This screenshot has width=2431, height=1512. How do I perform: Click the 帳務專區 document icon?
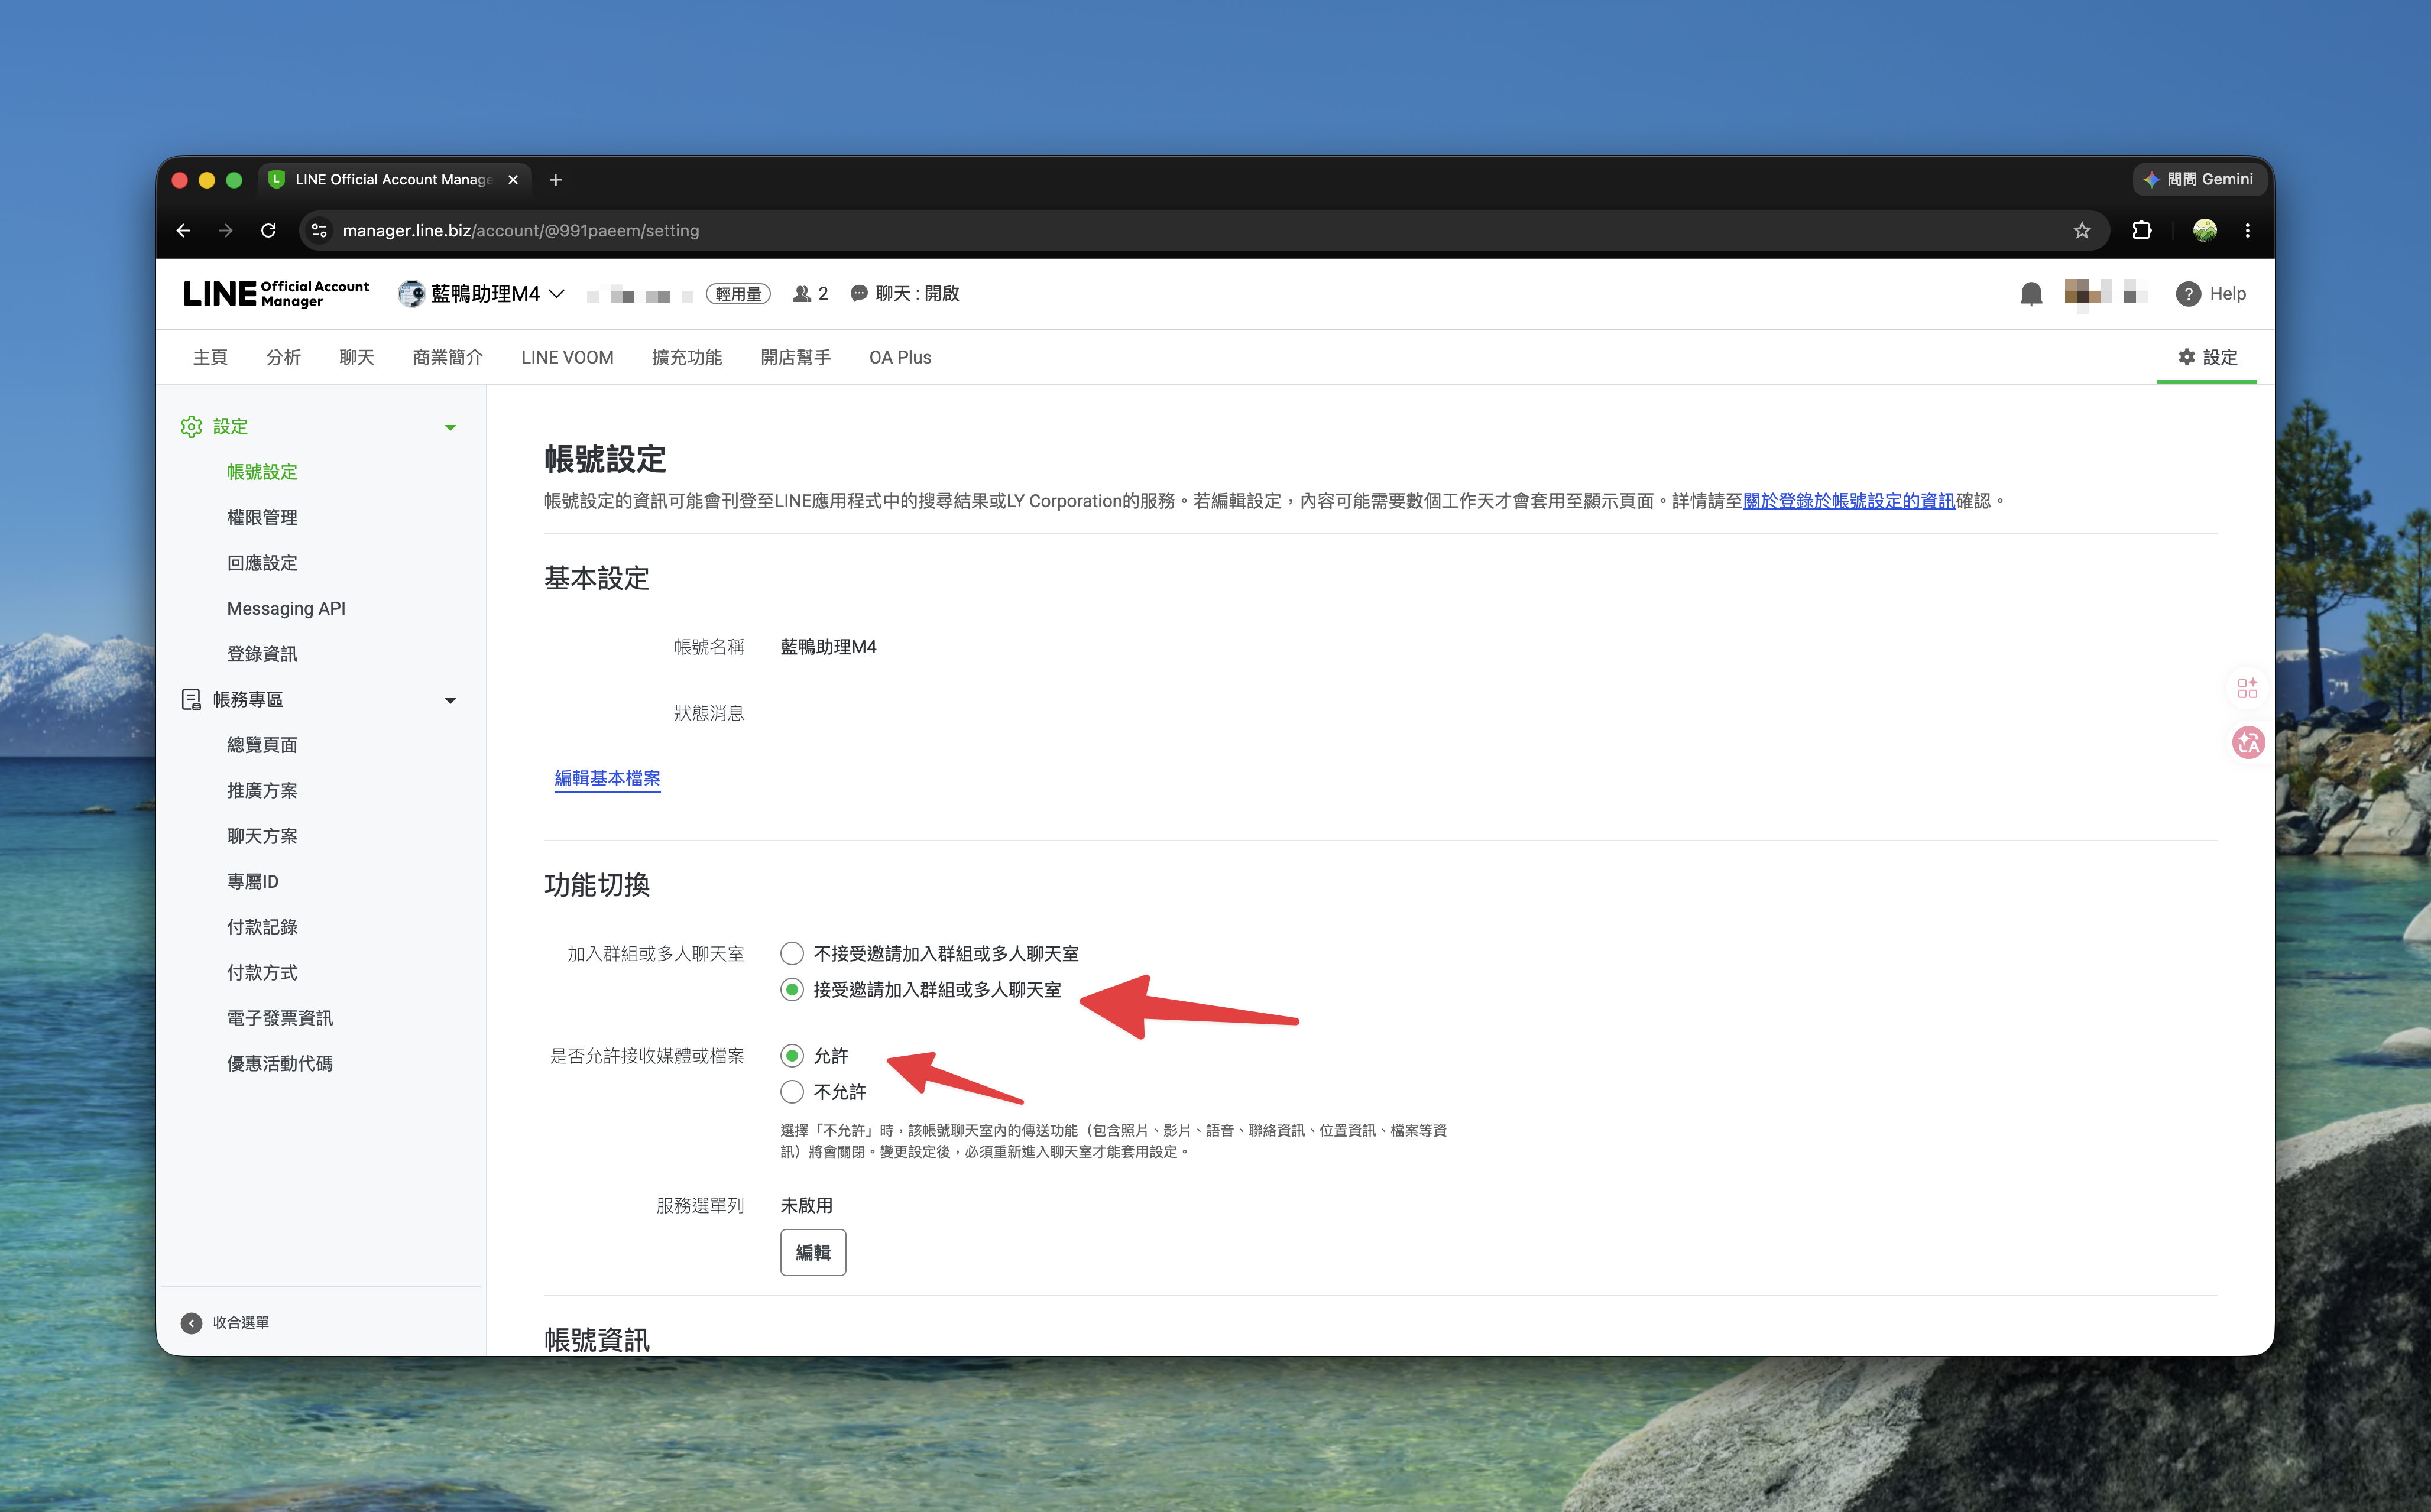191,700
